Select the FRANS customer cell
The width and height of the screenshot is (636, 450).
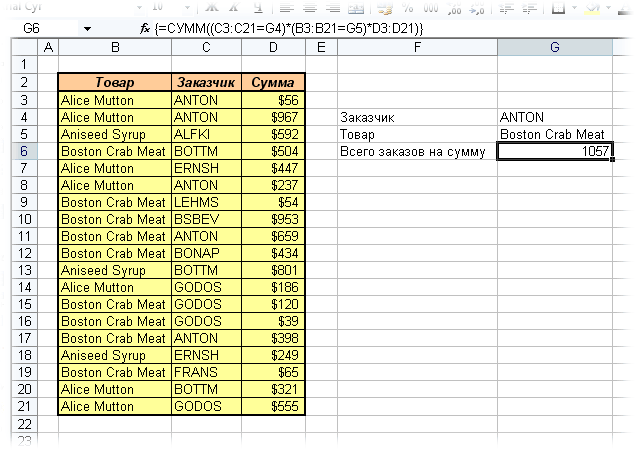coord(206,372)
